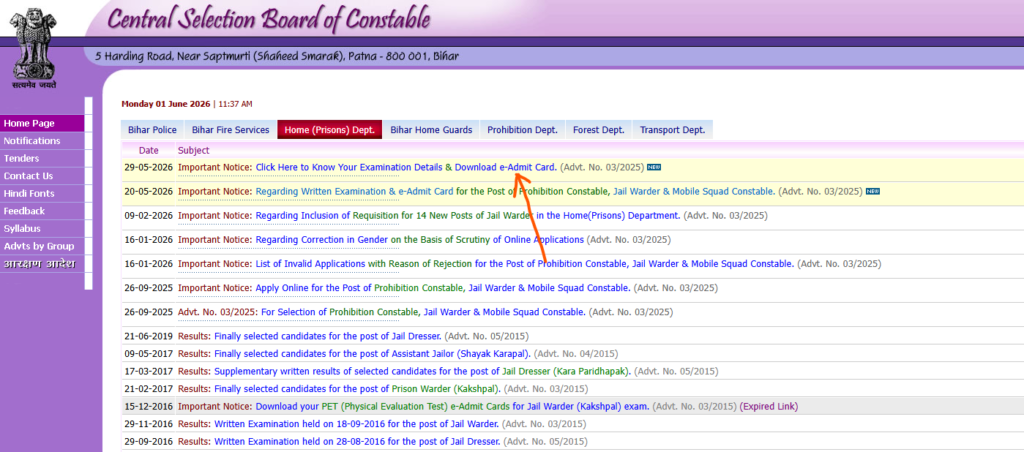1024x452 pixels.
Task: Open Regarding Correction in Gender notice
Action: click(x=419, y=240)
